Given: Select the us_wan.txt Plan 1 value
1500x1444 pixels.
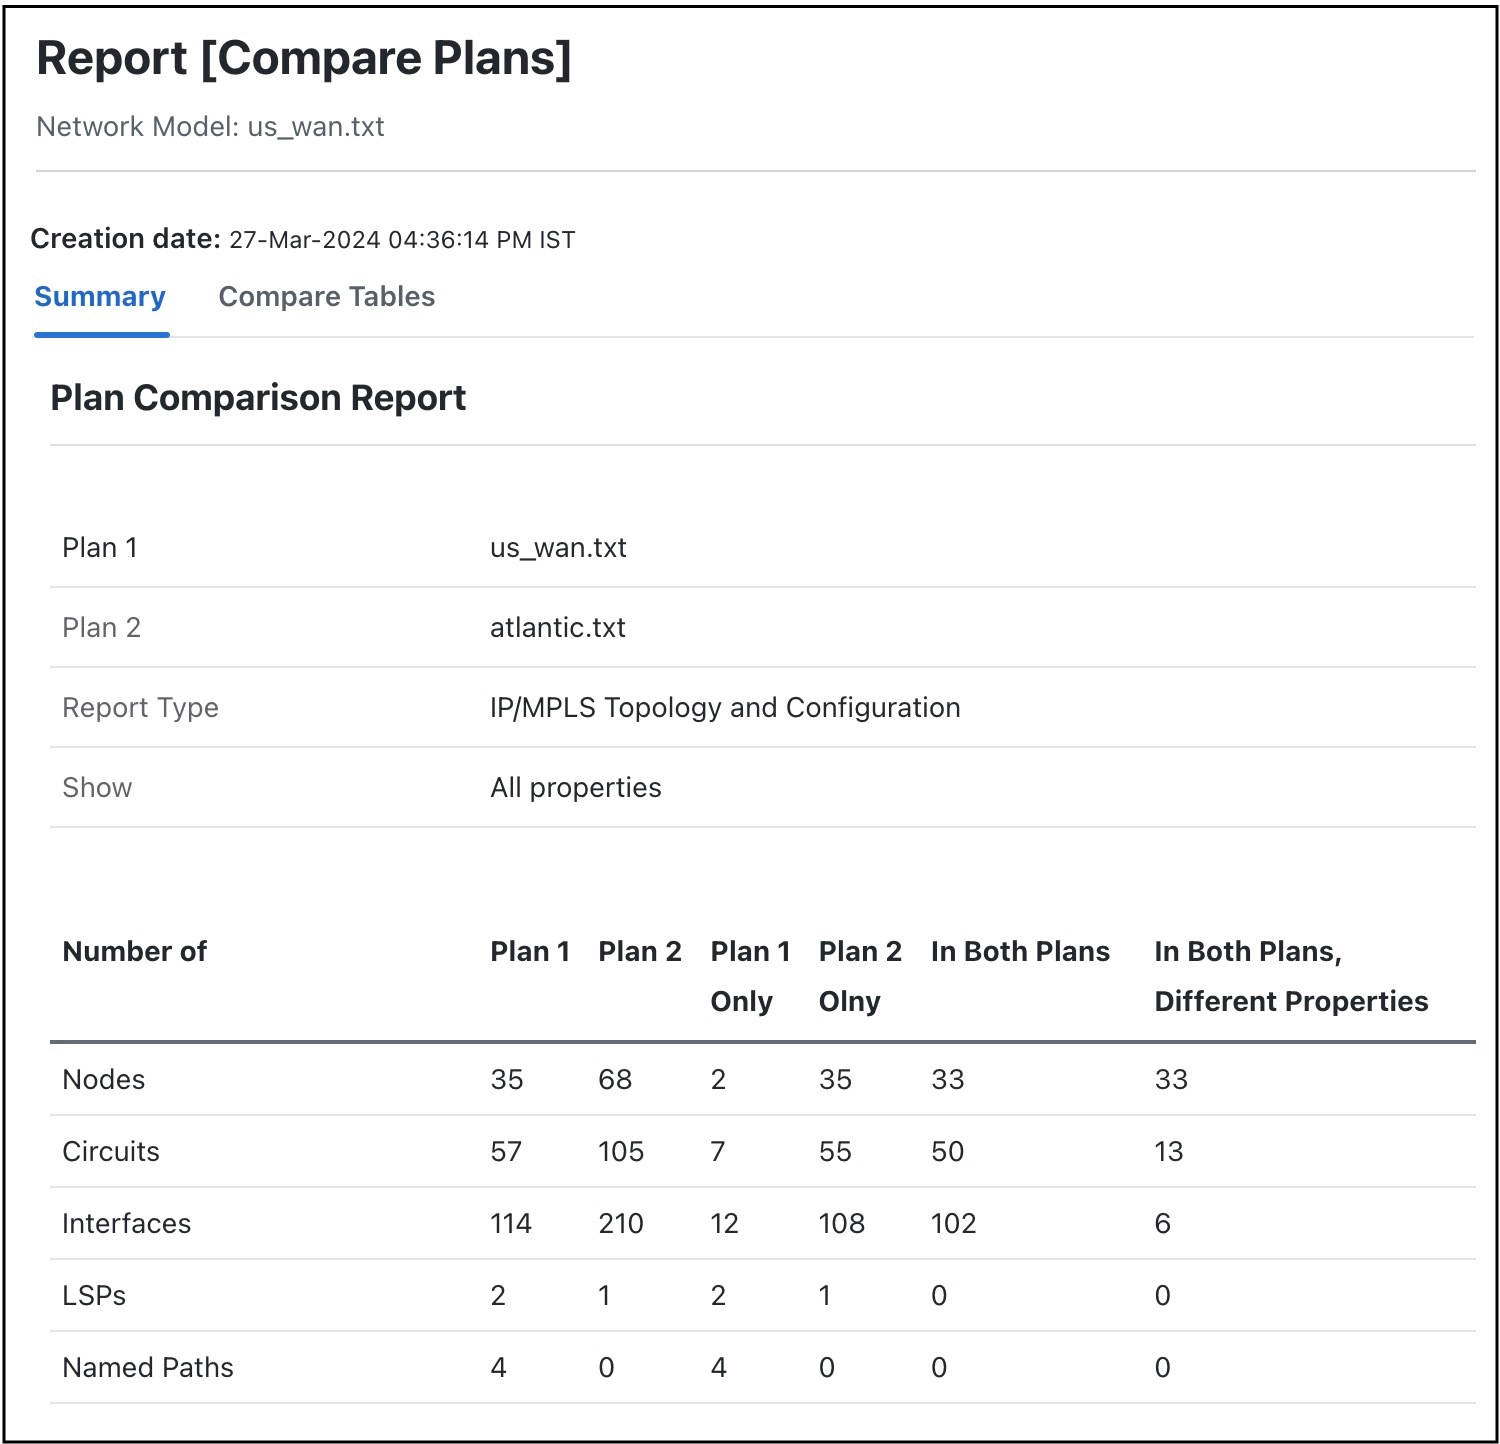Looking at the screenshot, I should [x=557, y=547].
